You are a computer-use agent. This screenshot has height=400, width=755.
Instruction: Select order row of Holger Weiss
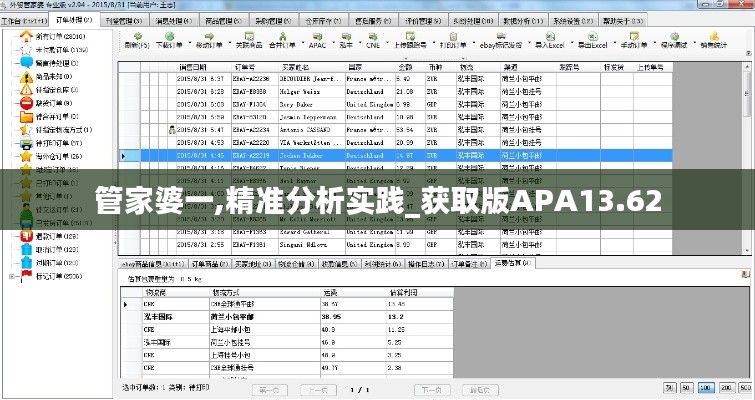(395, 91)
